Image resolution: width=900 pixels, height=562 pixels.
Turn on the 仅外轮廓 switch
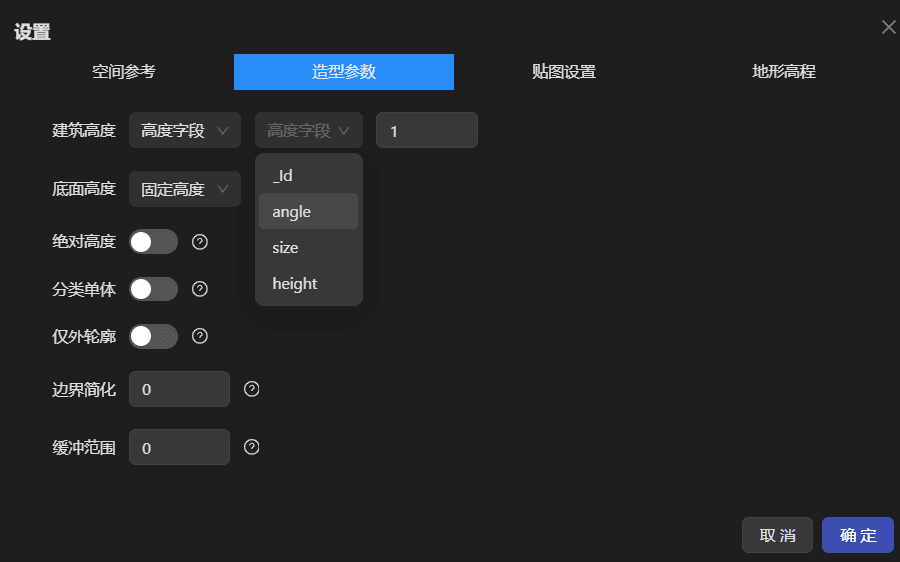click(x=154, y=337)
